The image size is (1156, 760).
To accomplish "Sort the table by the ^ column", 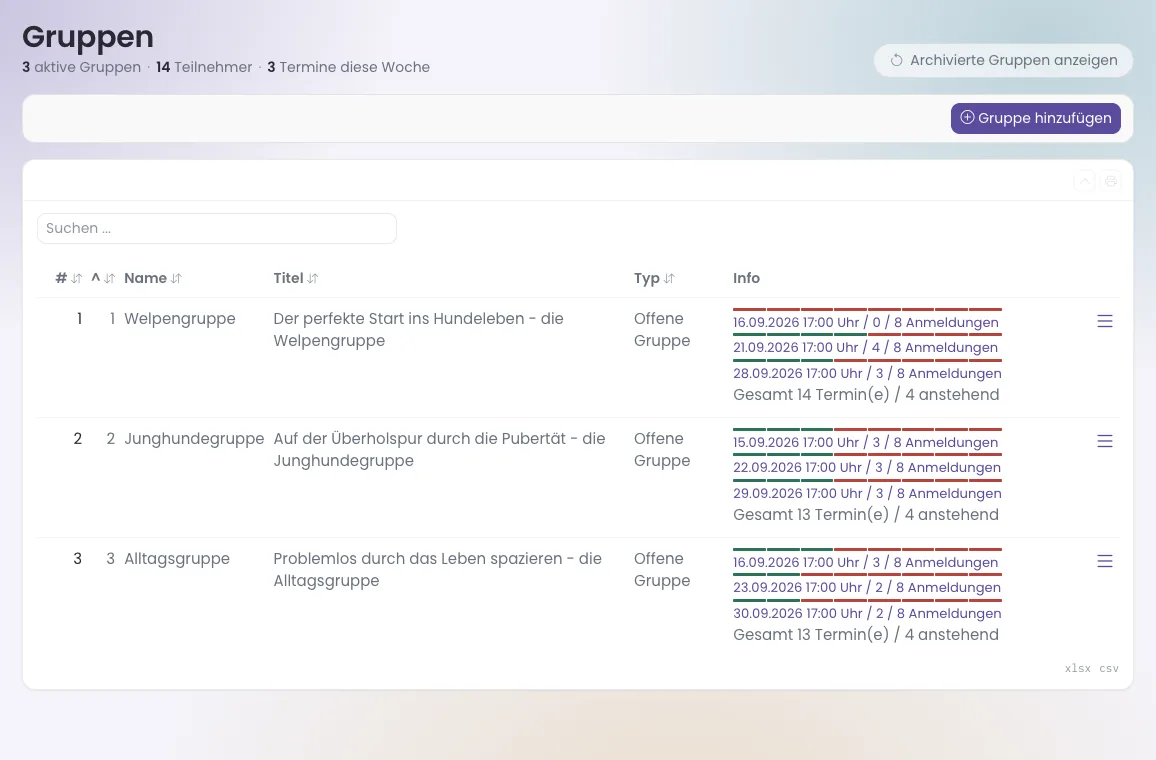I will point(103,279).
